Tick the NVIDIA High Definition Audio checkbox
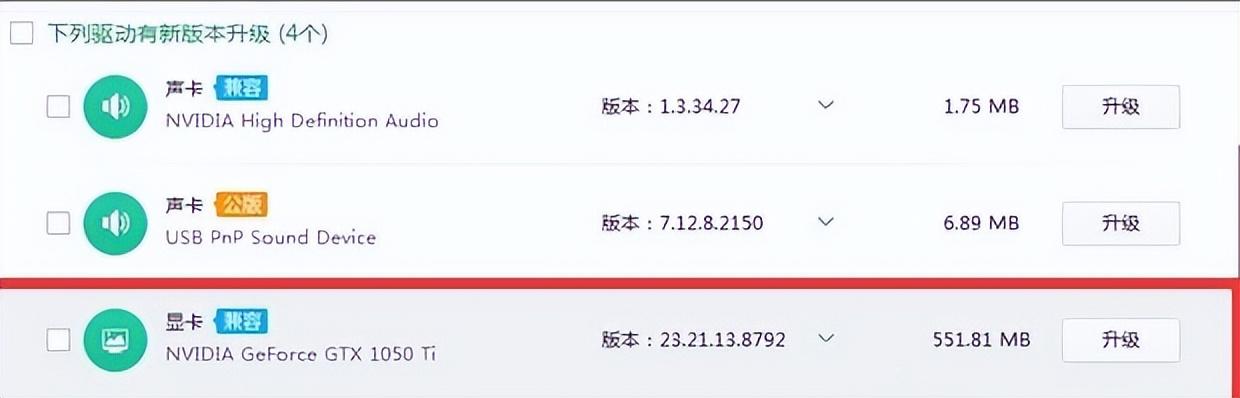The width and height of the screenshot is (1240, 398). [59, 107]
